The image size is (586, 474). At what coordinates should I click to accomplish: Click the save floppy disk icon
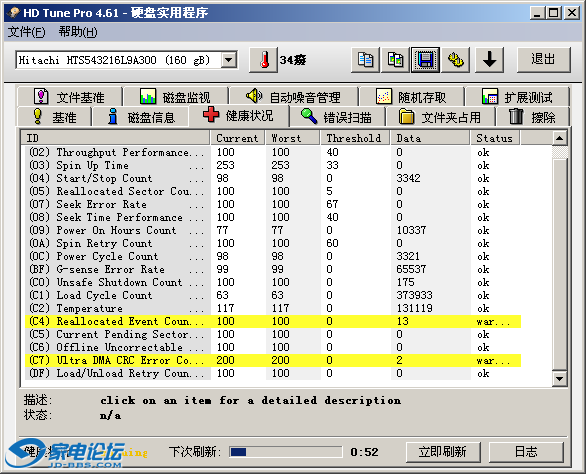425,60
